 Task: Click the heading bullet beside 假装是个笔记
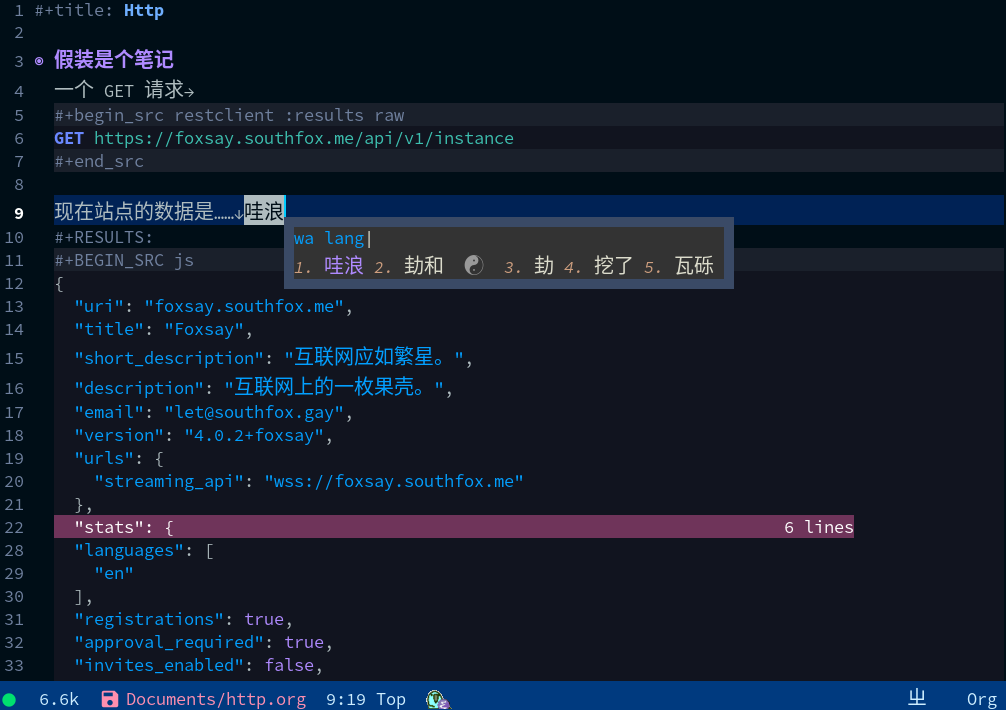(x=39, y=61)
